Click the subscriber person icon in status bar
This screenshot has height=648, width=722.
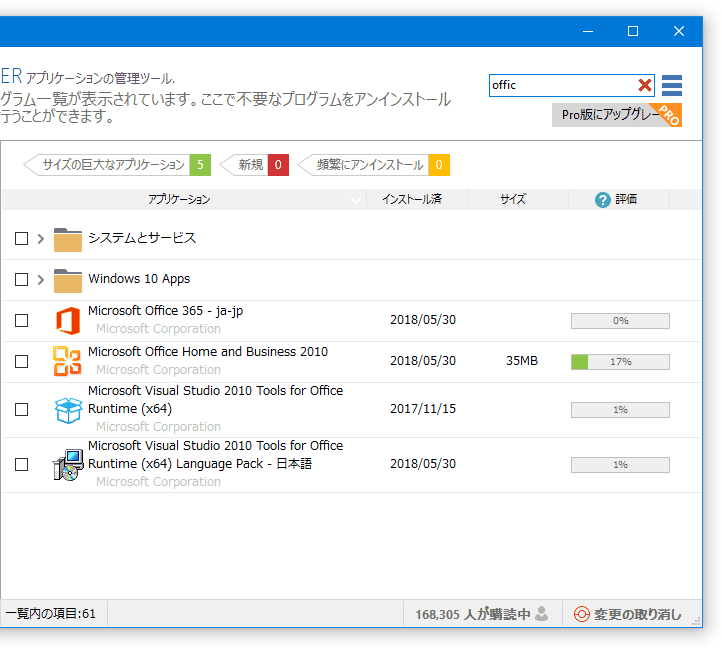click(542, 613)
